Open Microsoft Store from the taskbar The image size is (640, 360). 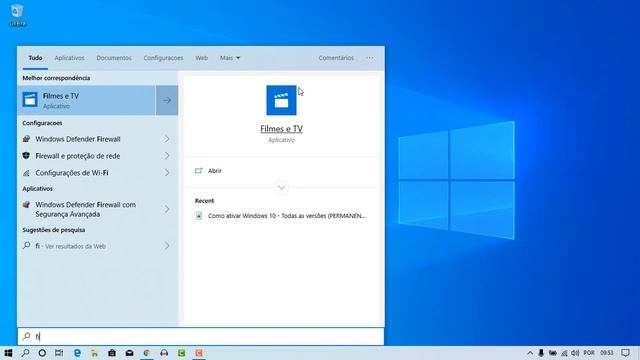point(112,353)
